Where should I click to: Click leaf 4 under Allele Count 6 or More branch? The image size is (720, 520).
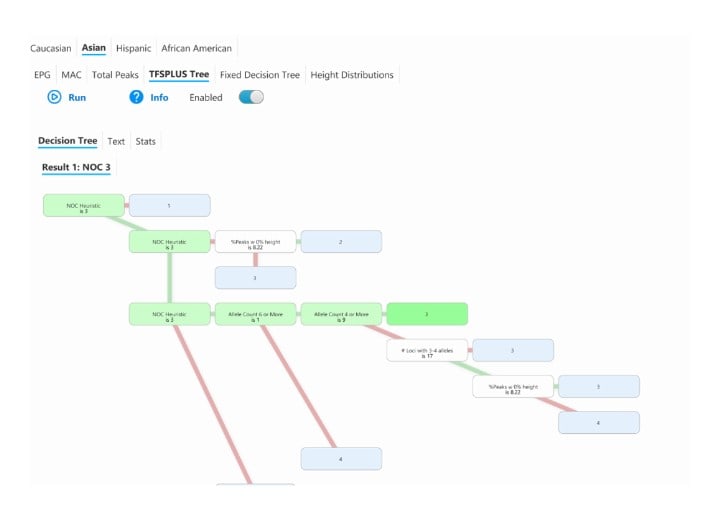pyautogui.click(x=341, y=459)
